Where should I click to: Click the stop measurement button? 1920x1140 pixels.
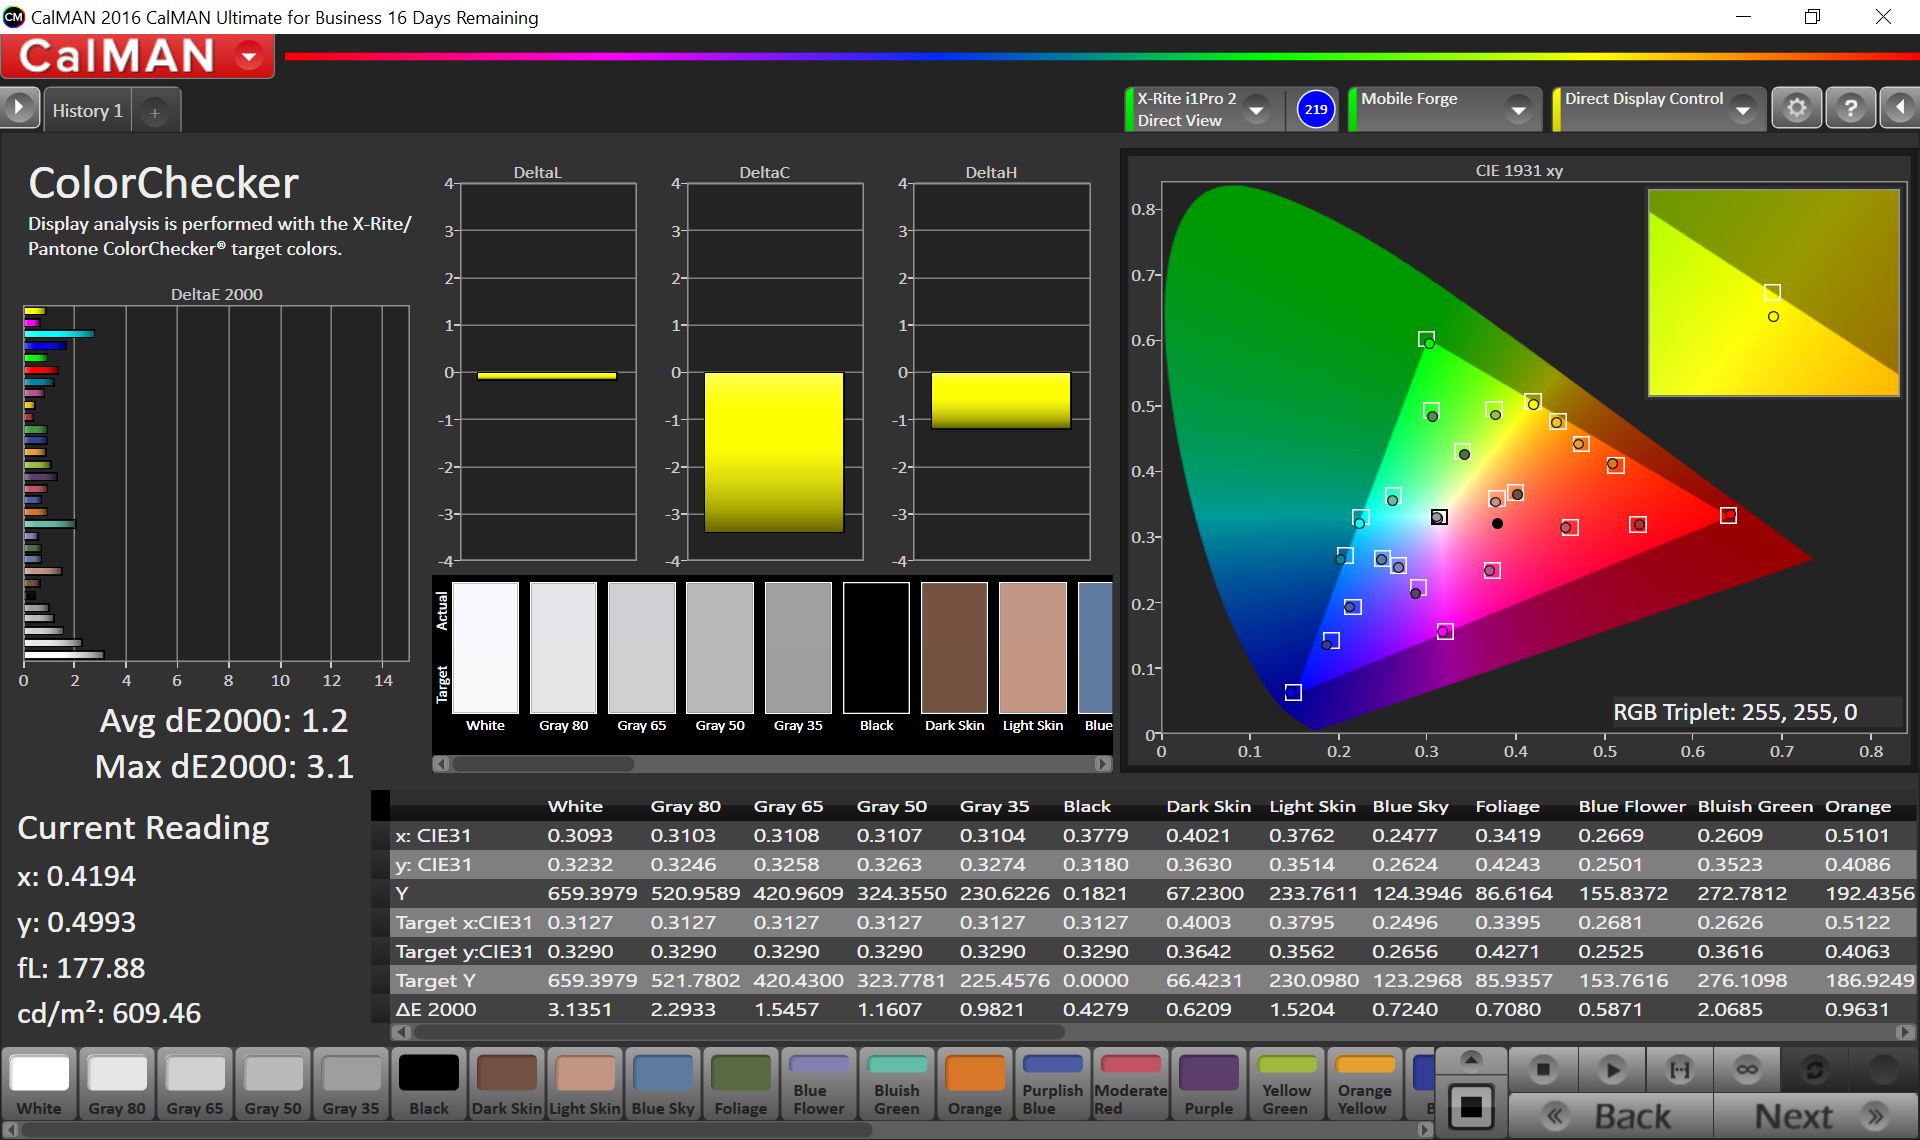pyautogui.click(x=1543, y=1070)
